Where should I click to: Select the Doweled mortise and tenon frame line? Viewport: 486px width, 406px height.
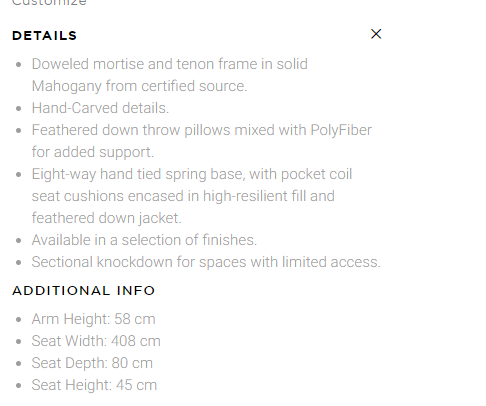(170, 64)
